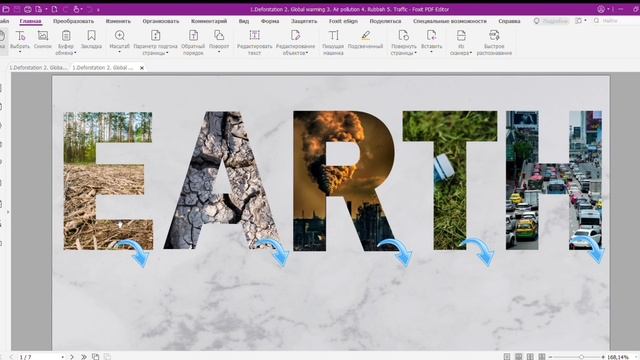
Task: Click Обратный порядок reflow icon
Action: click(193, 36)
